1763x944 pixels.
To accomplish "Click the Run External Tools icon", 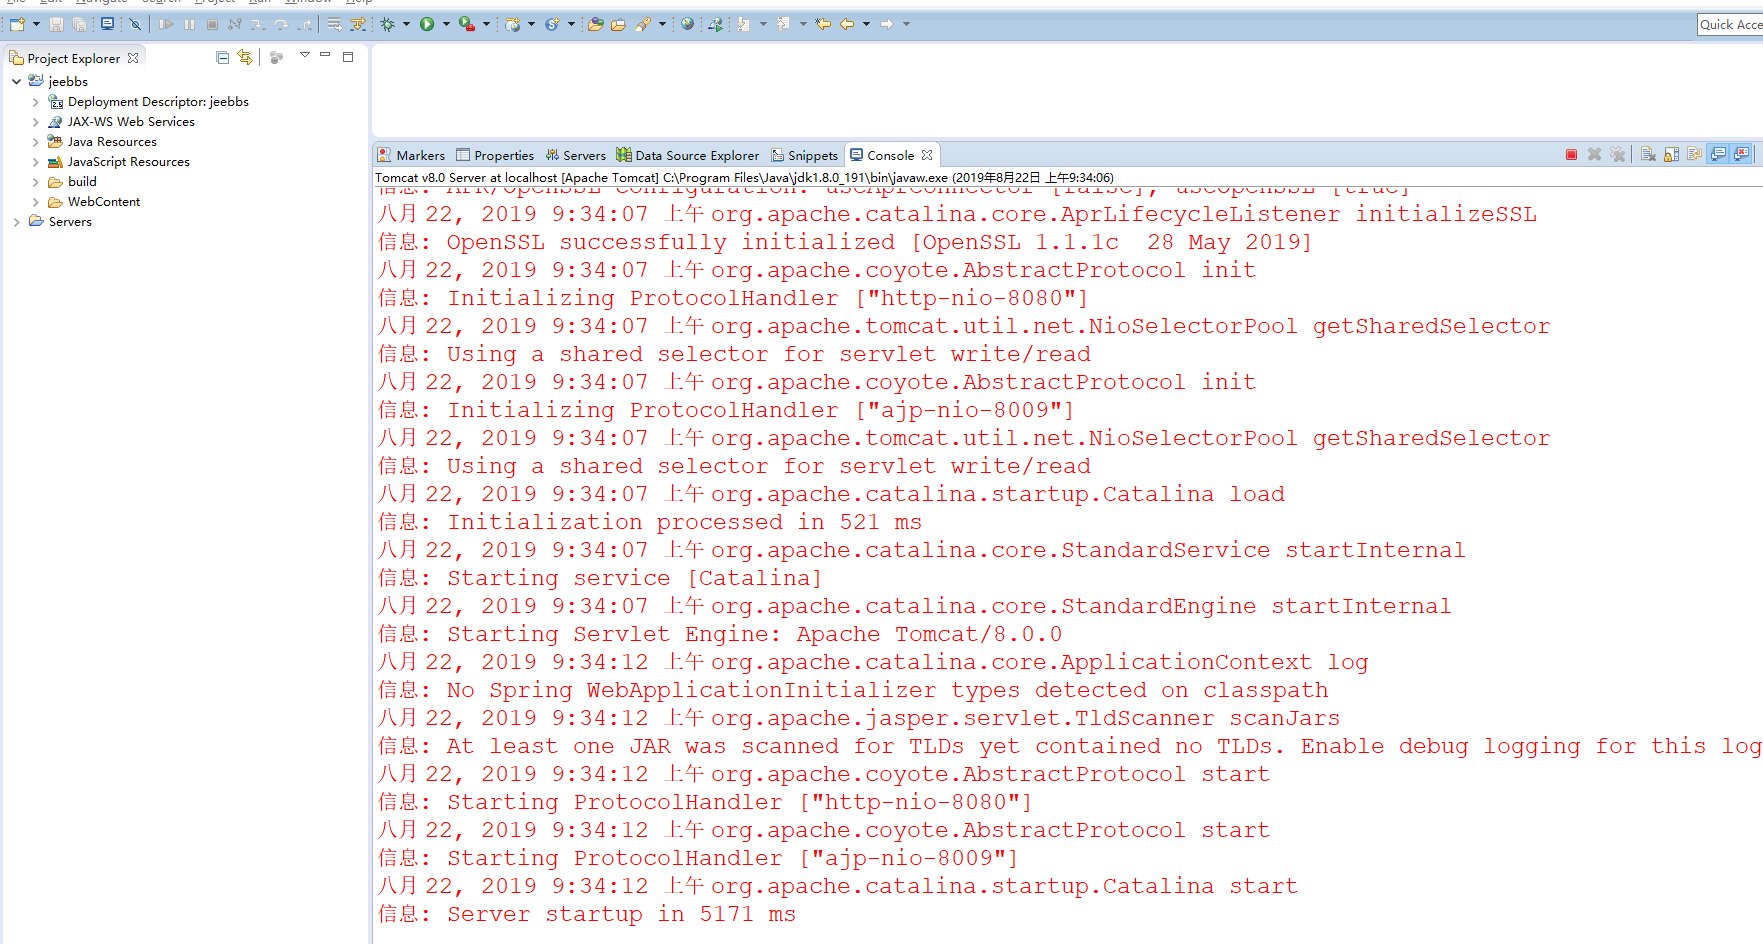I will click(466, 24).
